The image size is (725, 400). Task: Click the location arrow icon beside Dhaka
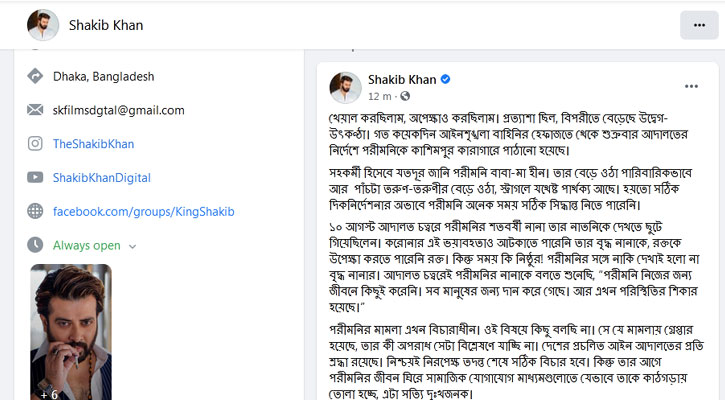tap(36, 76)
